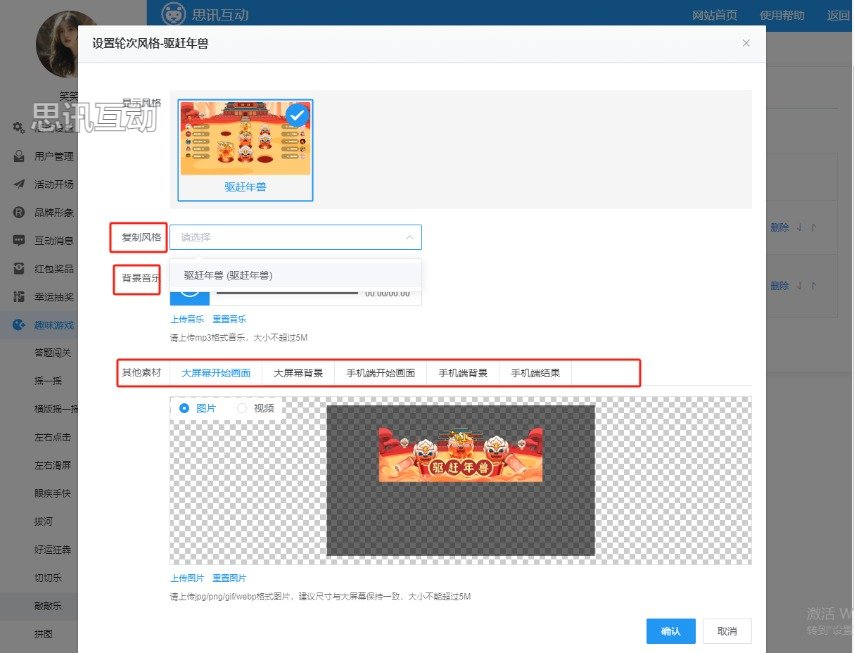Open the 好运狂奔 game in the sidebar
854x653 pixels.
[52, 550]
